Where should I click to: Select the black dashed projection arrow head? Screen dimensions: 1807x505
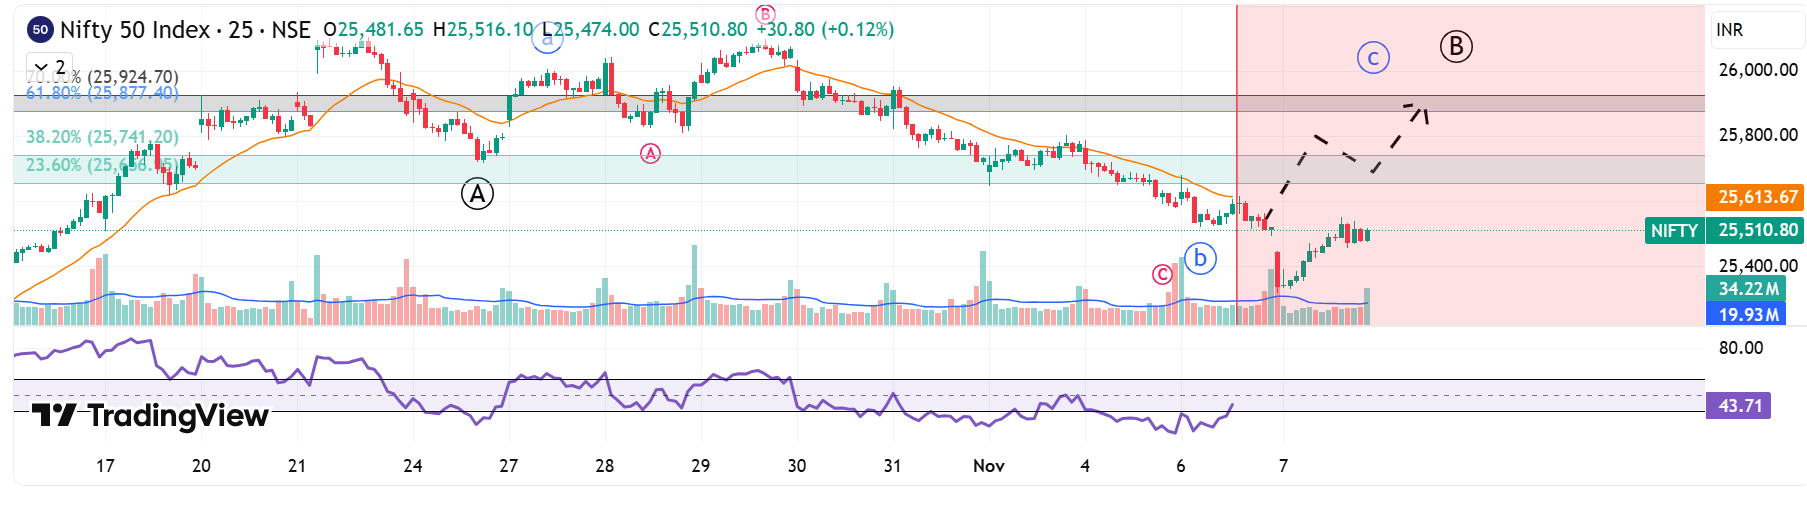point(1418,110)
